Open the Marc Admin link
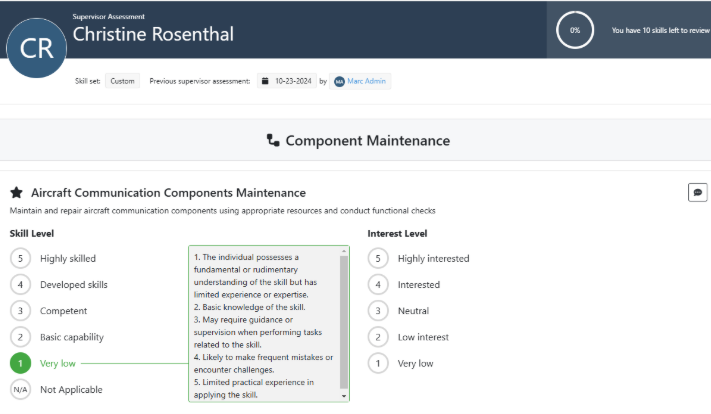Screen dimensions: 711x414 click(367, 81)
